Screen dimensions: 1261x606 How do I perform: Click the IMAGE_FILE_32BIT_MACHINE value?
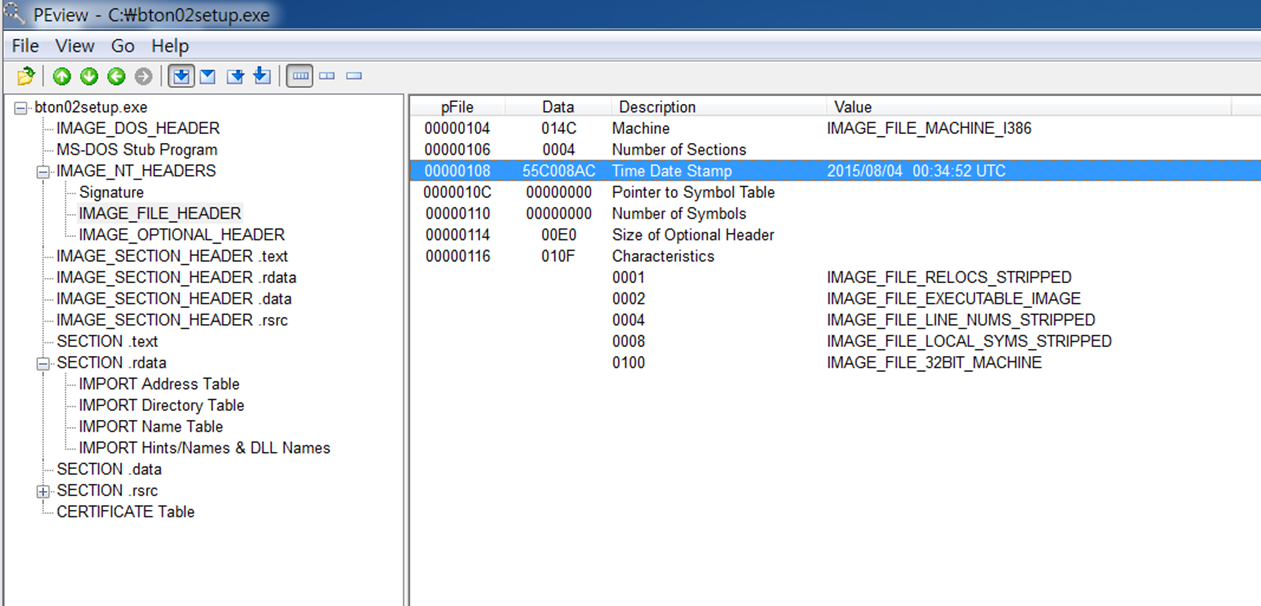[934, 363]
